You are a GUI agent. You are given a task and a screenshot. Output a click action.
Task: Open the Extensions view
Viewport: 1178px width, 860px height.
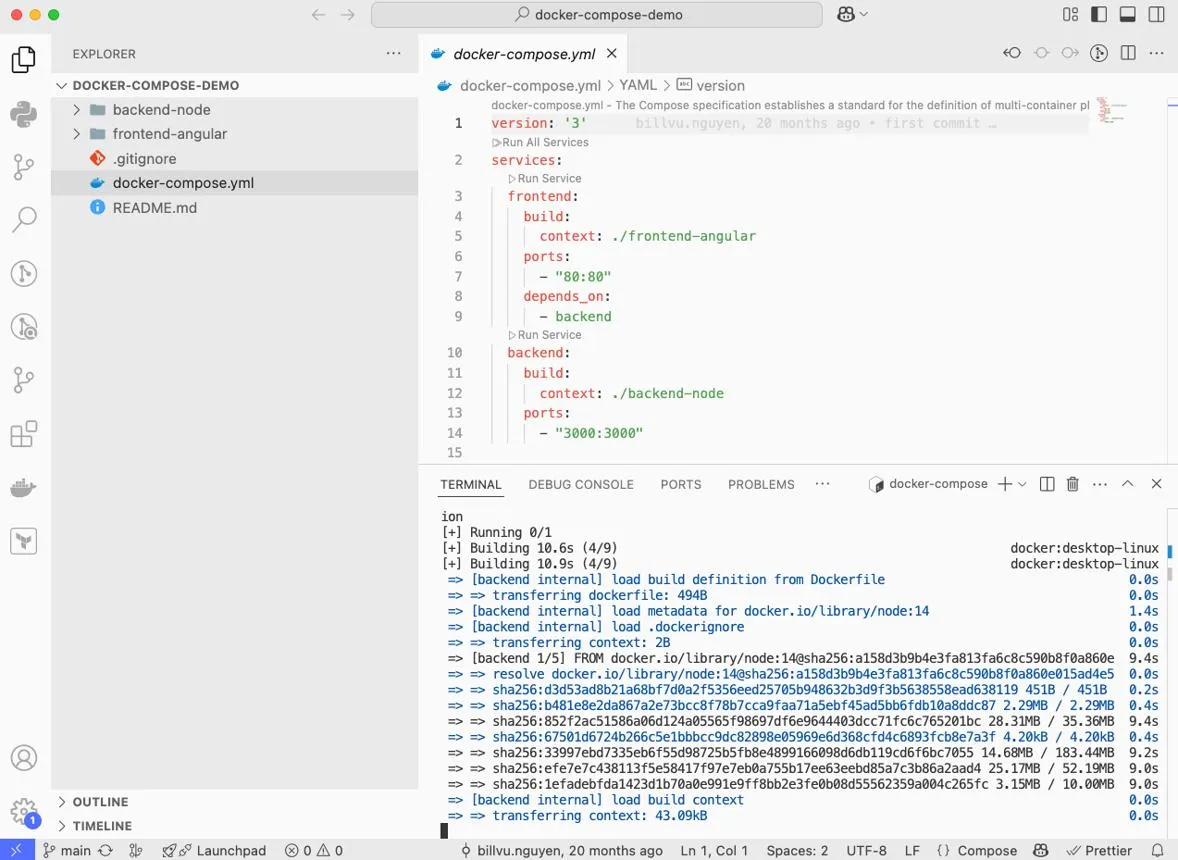[24, 434]
